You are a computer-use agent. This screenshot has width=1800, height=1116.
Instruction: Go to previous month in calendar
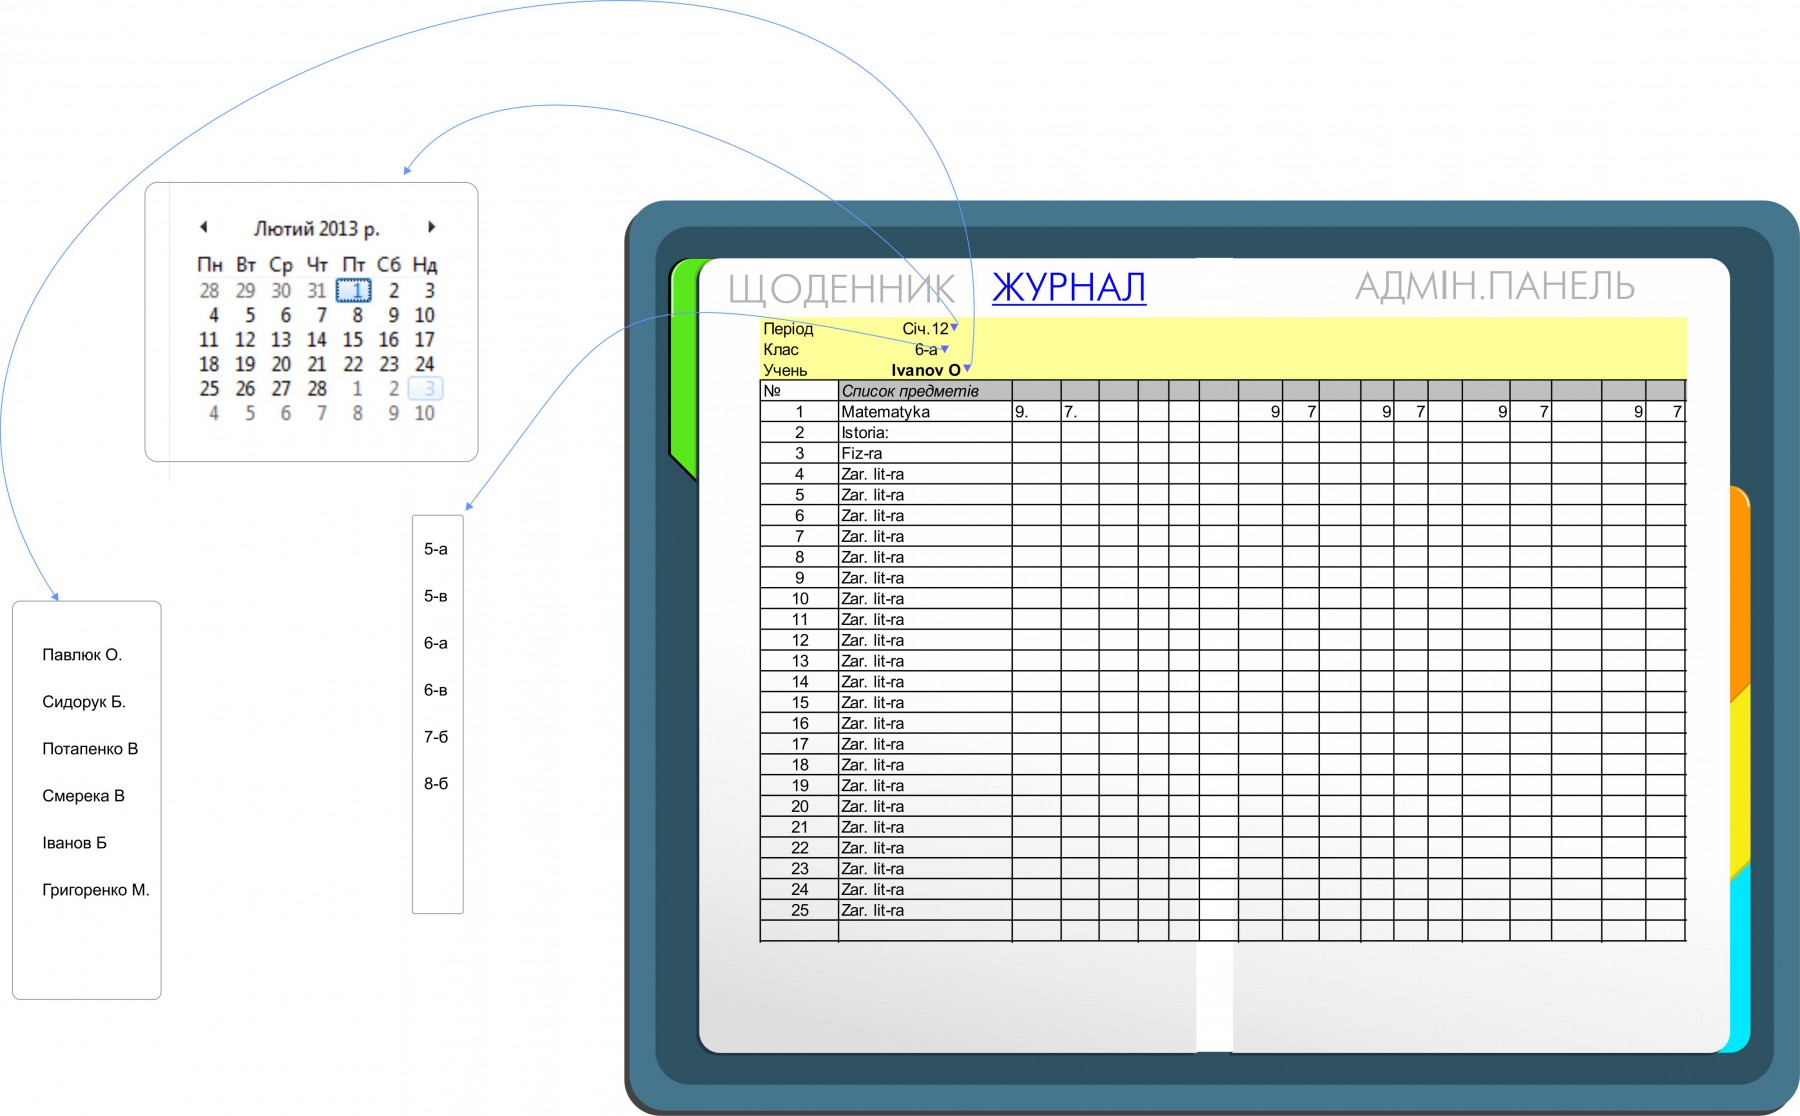coord(204,227)
